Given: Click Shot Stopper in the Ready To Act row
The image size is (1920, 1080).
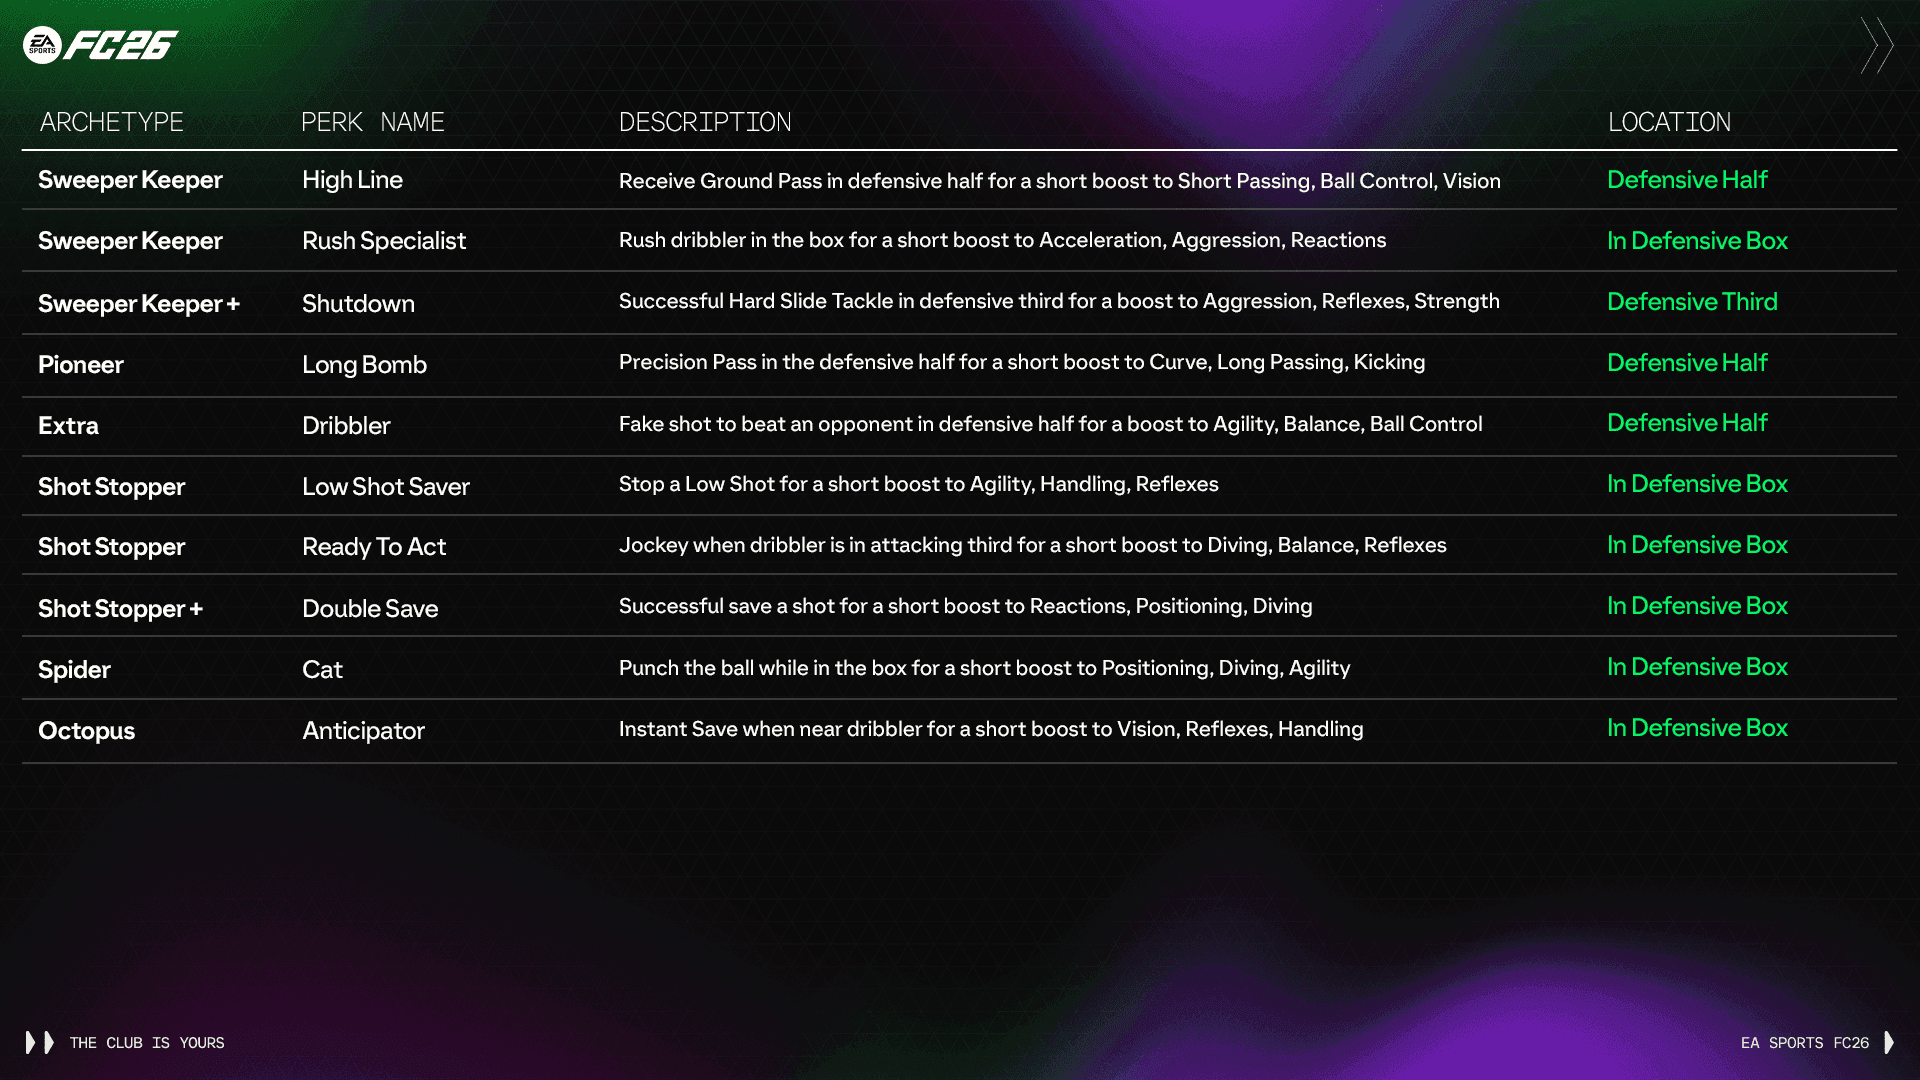Looking at the screenshot, I should click(x=111, y=547).
